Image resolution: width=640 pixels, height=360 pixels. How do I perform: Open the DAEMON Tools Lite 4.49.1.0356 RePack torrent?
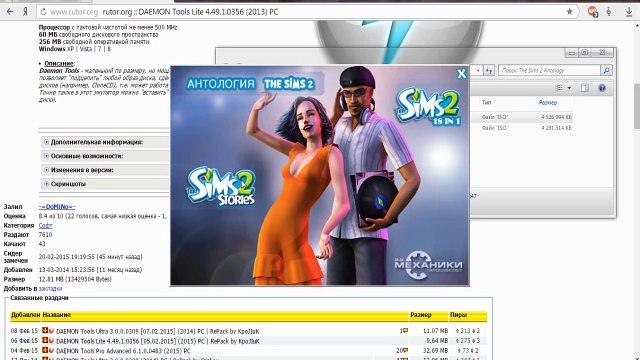tap(158, 341)
